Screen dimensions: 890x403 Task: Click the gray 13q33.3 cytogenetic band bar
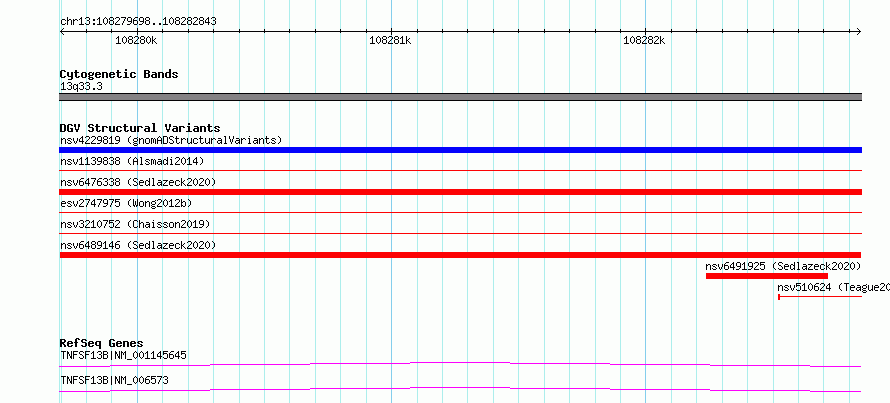pos(460,97)
